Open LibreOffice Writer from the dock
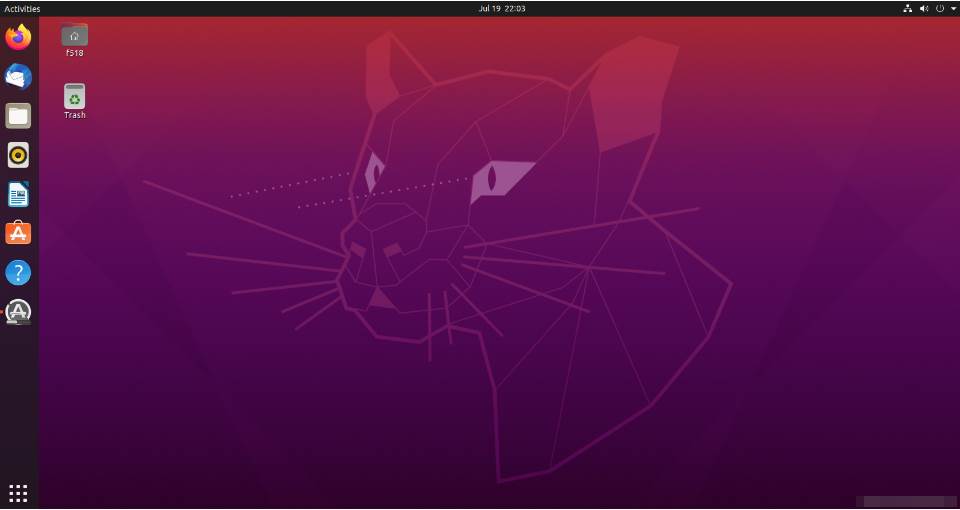 [x=18, y=195]
